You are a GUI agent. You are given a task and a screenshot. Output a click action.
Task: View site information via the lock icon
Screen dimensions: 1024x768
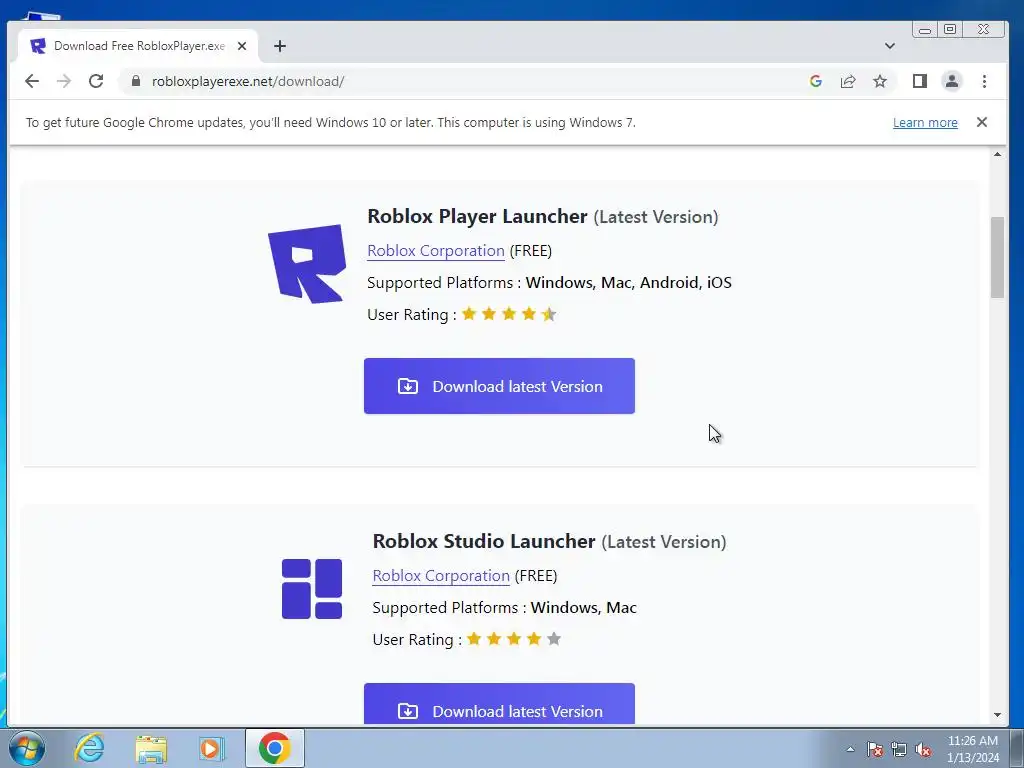(x=136, y=81)
